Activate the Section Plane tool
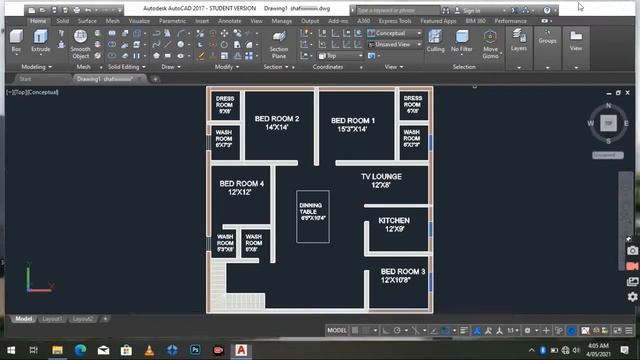 279,44
